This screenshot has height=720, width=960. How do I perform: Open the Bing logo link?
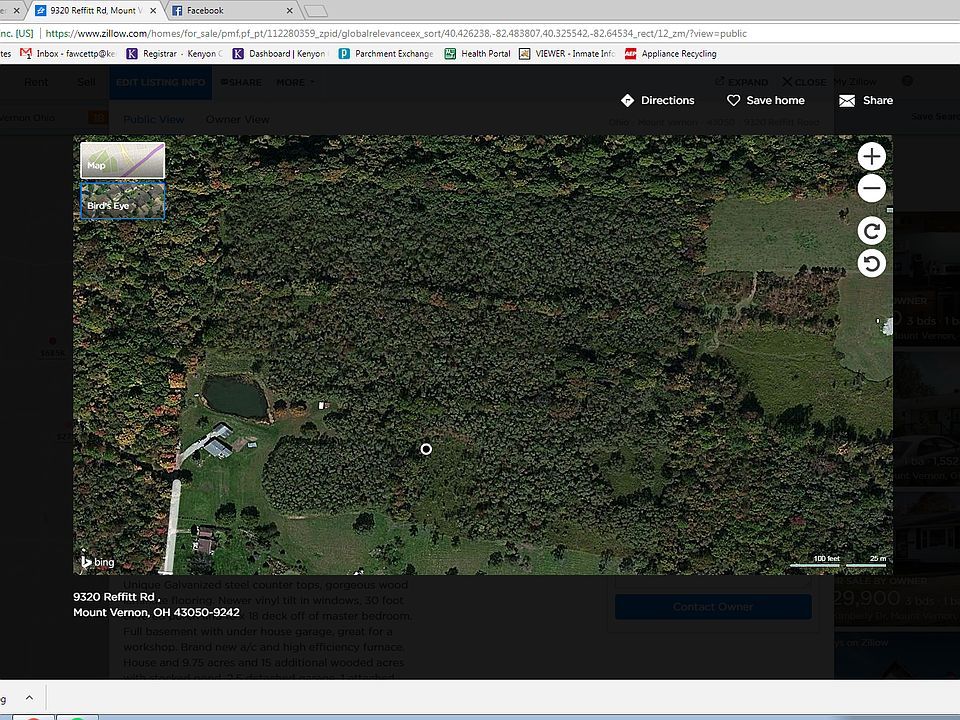(98, 561)
